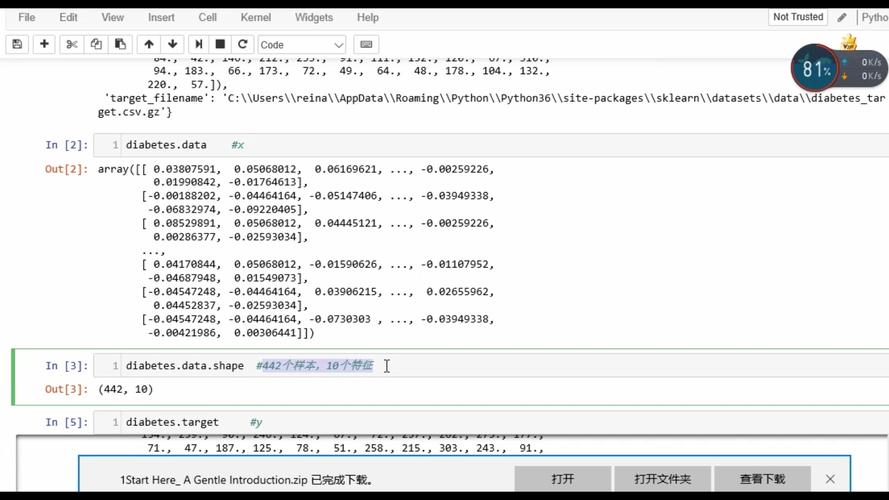Open the Help menu
889x500 pixels.
[367, 18]
